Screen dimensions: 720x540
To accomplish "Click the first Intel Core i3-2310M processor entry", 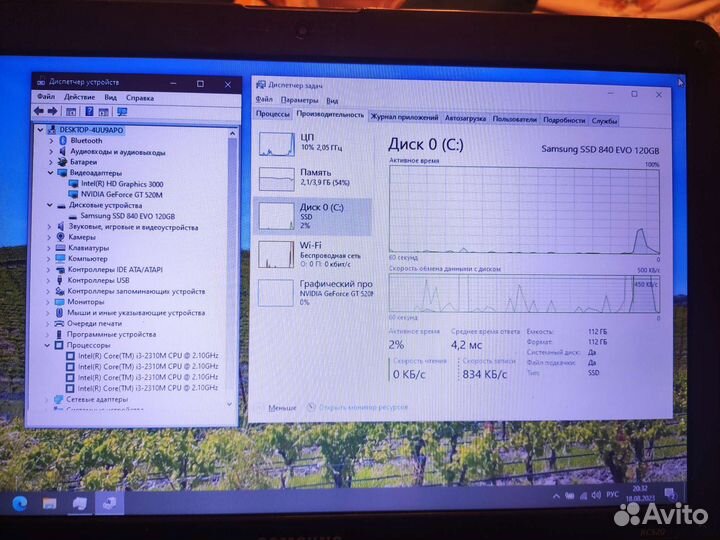I will coord(148,355).
